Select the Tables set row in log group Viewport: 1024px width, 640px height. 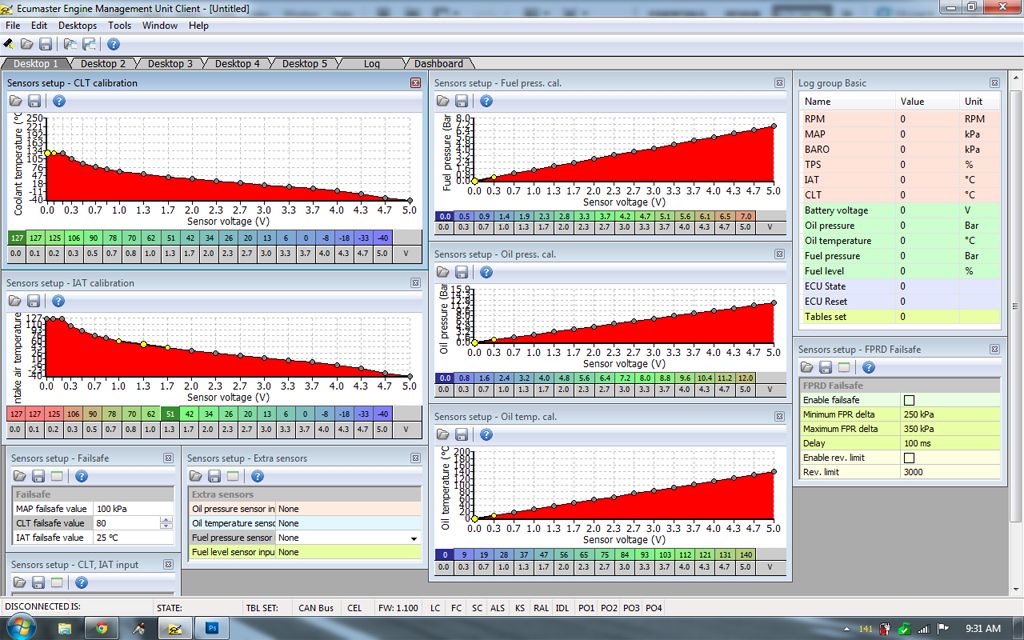coord(899,317)
